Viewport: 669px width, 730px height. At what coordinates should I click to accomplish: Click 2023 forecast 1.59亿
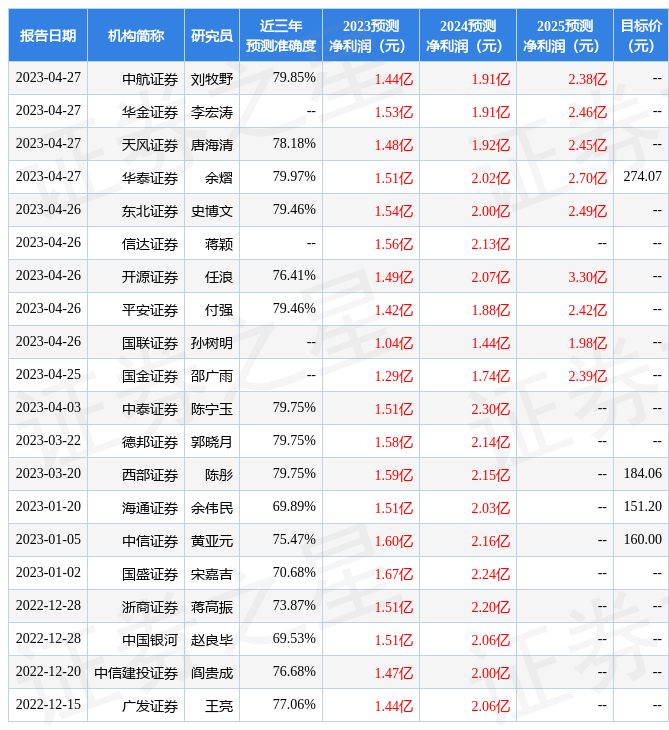tap(394, 475)
